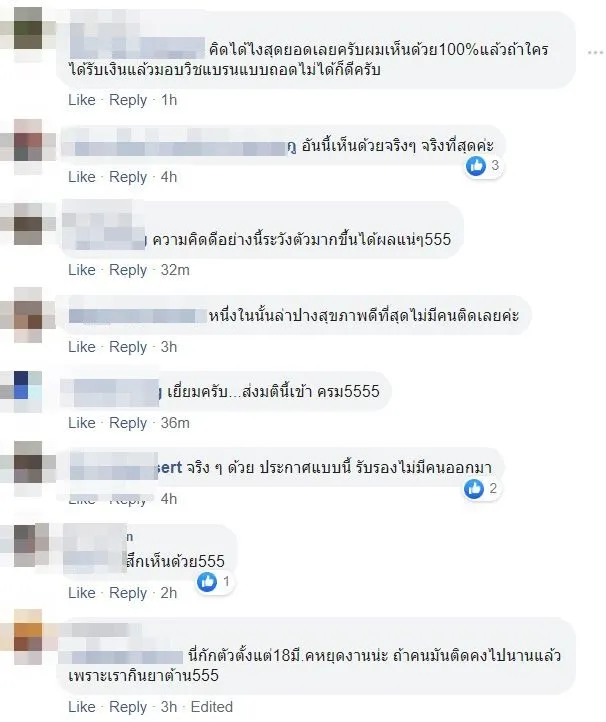Reply to the comment posted 36m ago

pos(128,423)
